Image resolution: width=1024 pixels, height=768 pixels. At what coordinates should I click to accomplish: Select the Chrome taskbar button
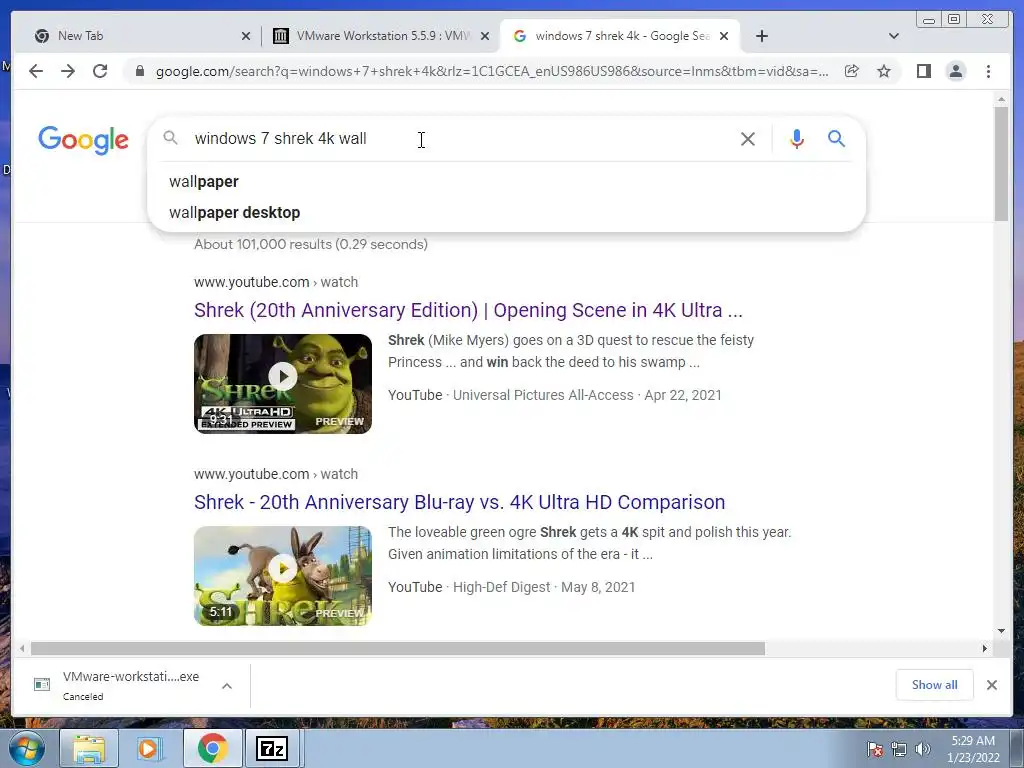(212, 748)
